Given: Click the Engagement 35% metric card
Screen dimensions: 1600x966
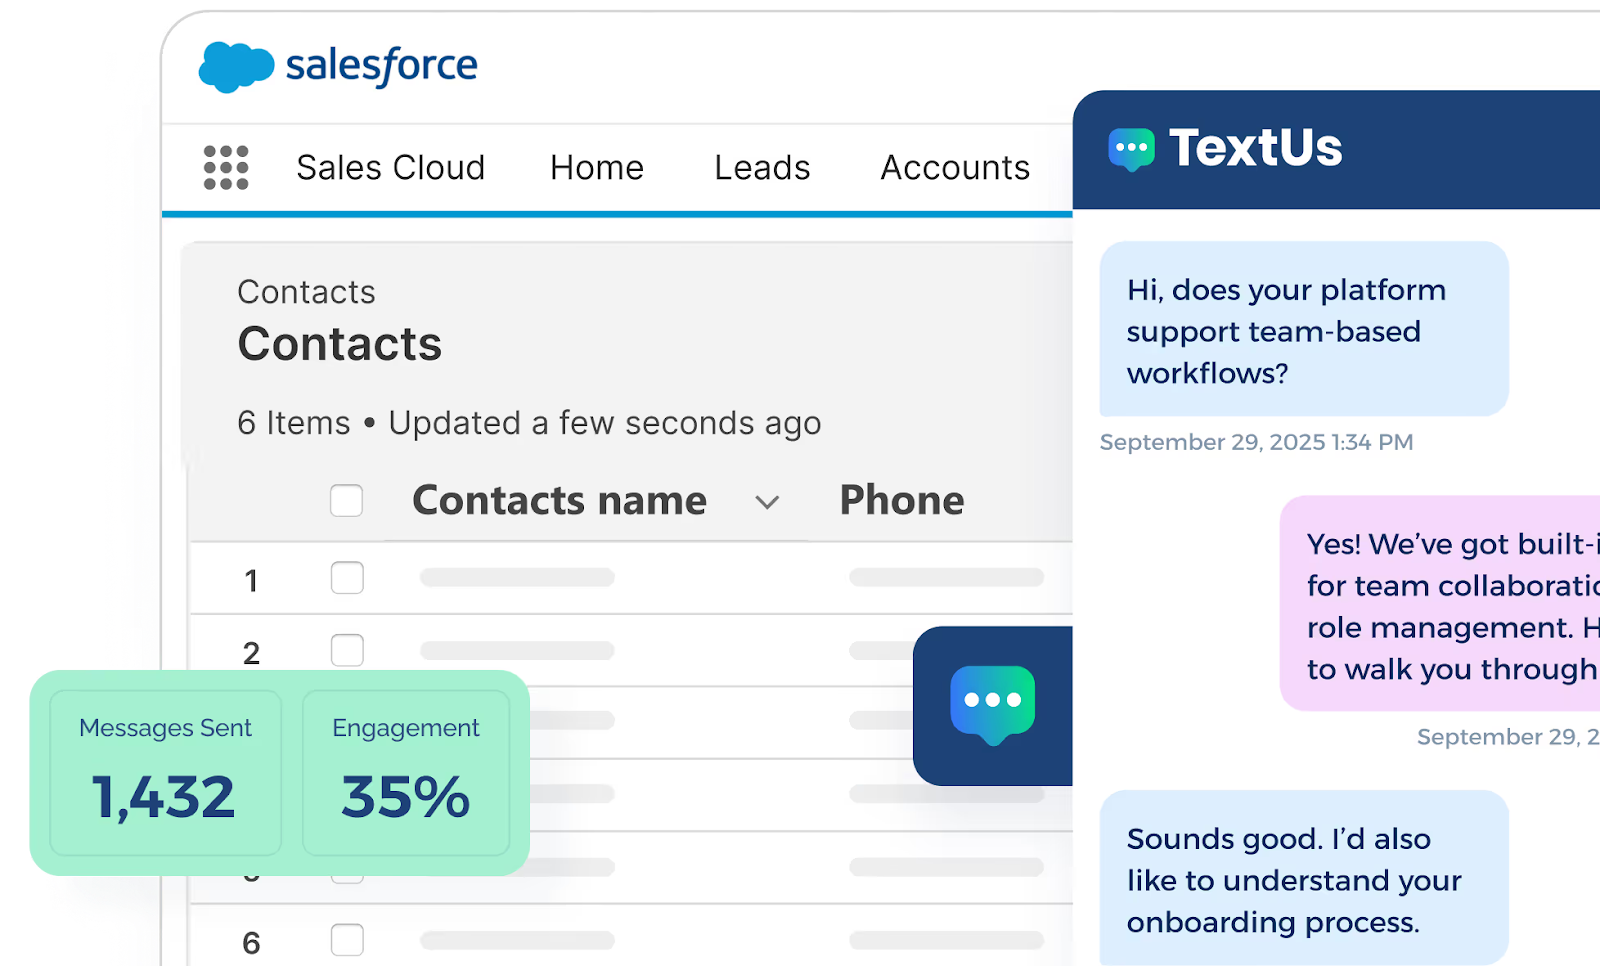Looking at the screenshot, I should click(406, 770).
